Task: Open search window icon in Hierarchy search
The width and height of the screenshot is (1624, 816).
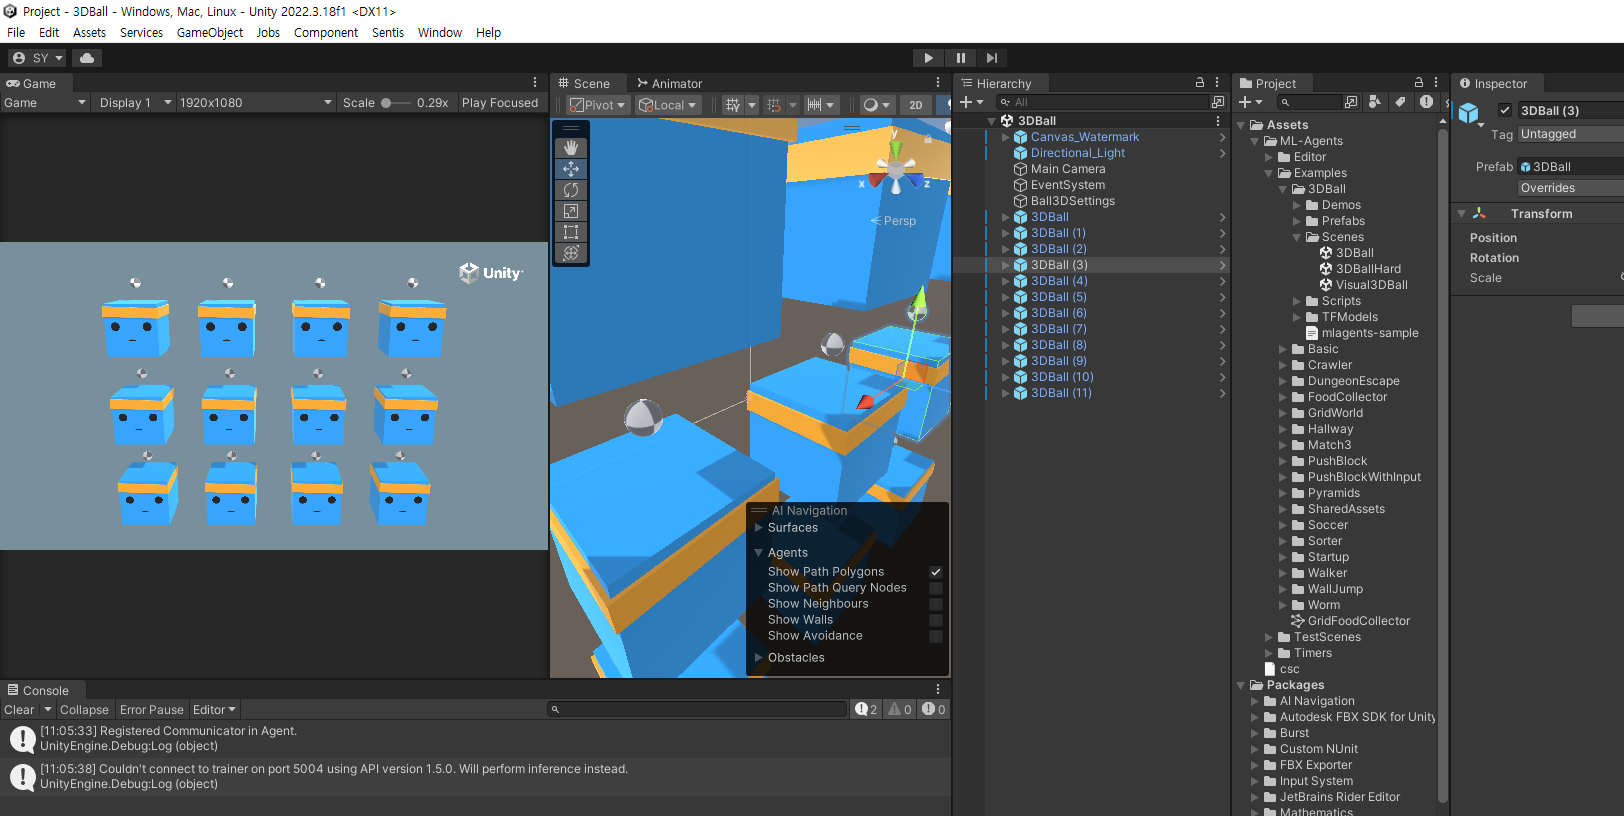Action: 1217,102
